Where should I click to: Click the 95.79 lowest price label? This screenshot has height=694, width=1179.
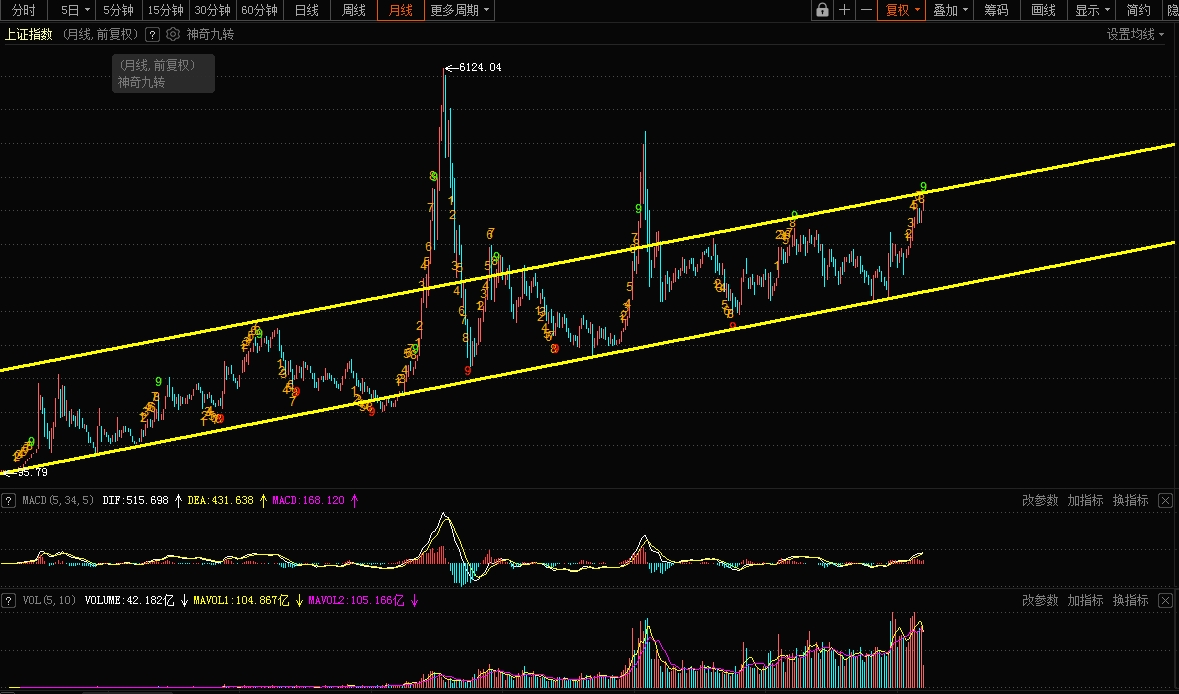(32, 472)
